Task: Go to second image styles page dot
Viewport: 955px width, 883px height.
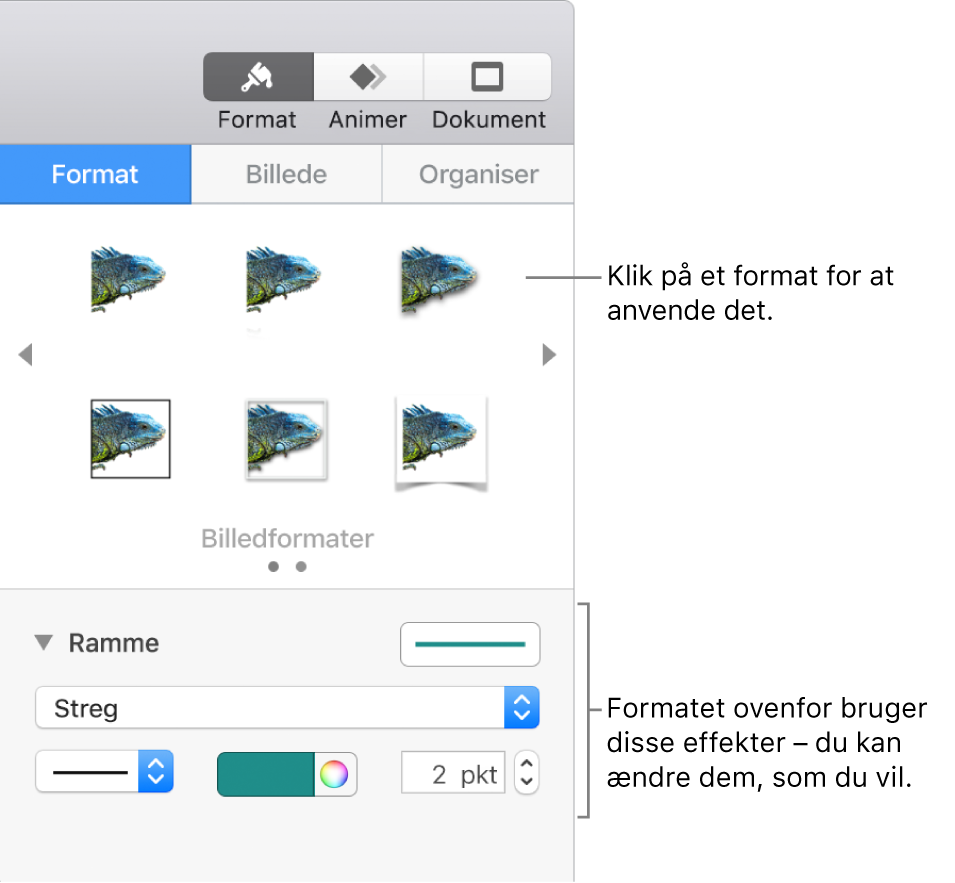Action: pos(301,566)
